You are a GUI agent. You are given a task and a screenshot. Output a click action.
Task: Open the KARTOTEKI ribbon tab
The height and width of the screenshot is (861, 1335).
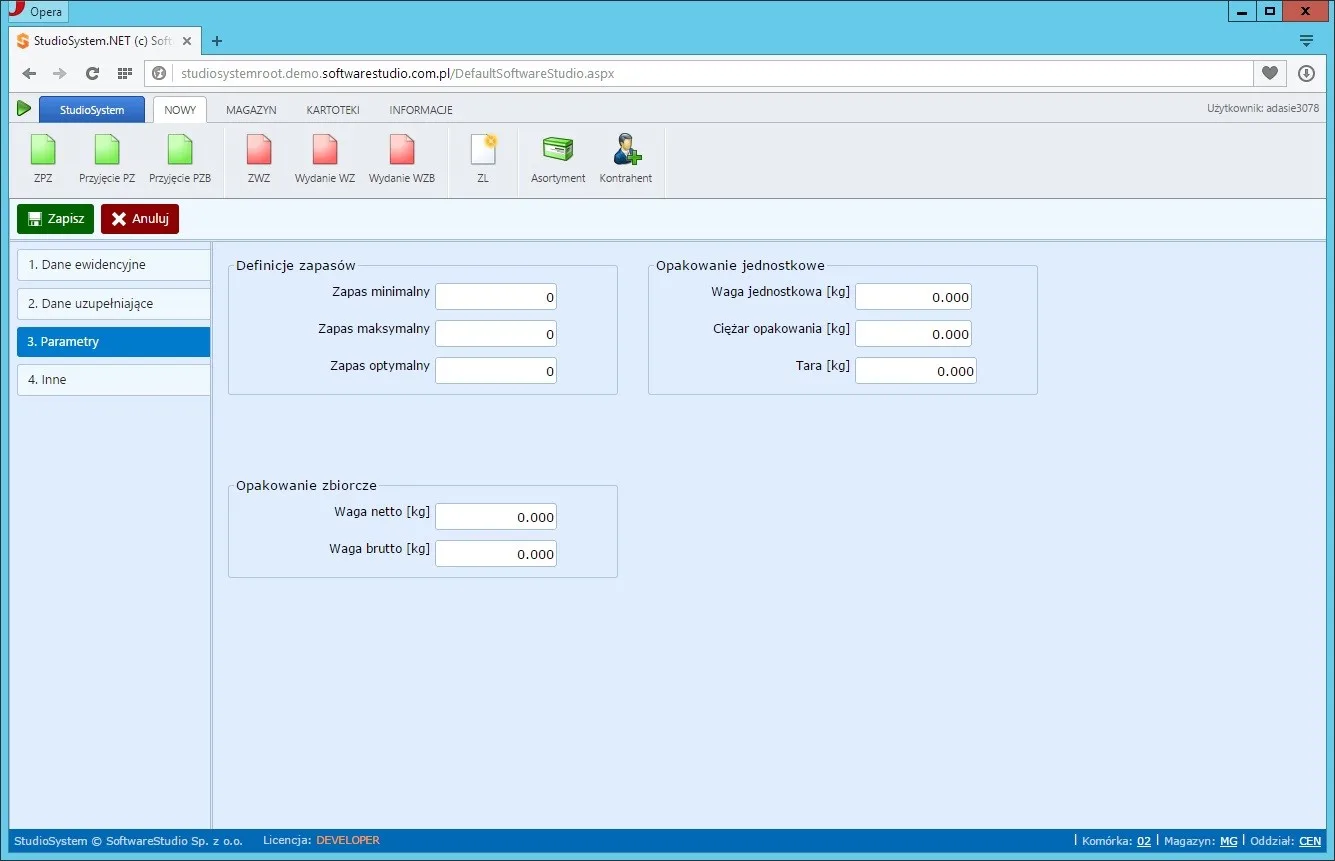333,110
